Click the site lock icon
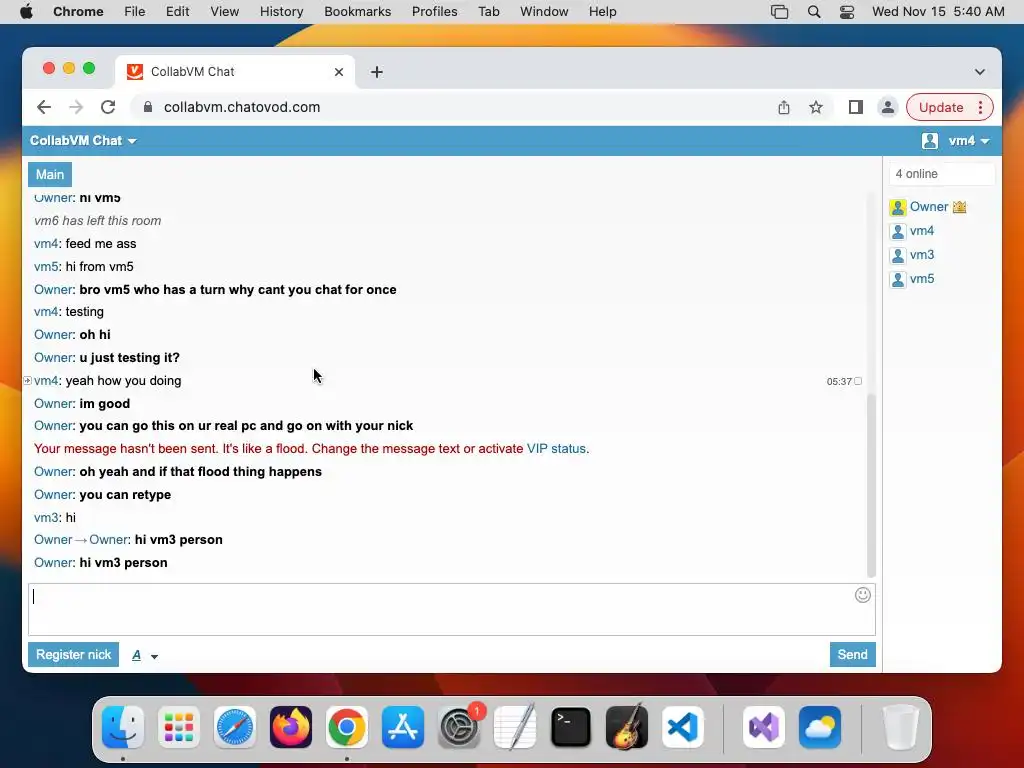 pos(148,107)
